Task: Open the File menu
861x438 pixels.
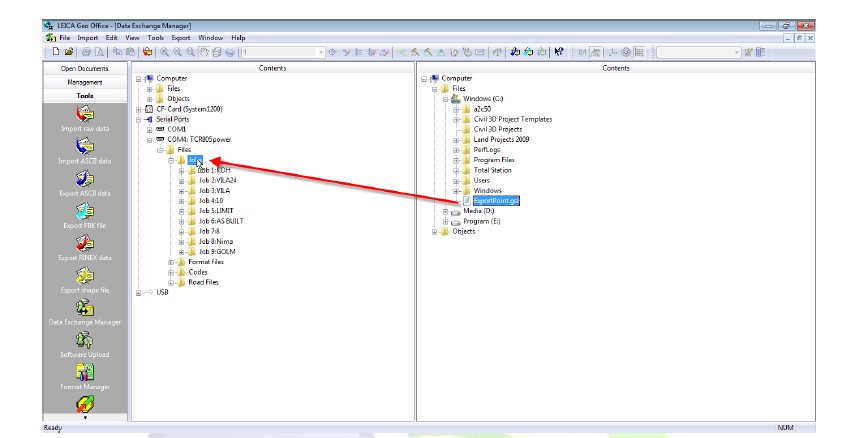Action: pos(65,38)
